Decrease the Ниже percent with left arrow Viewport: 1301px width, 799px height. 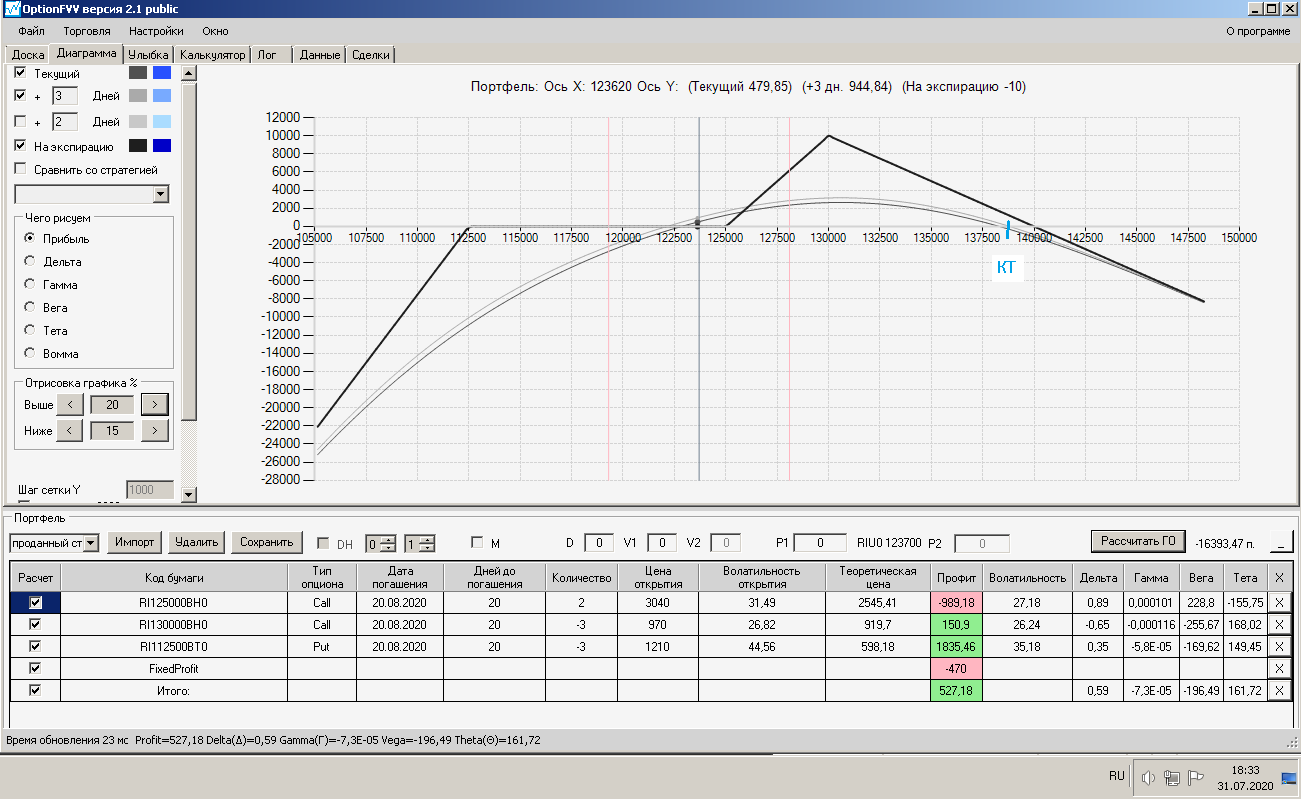69,430
